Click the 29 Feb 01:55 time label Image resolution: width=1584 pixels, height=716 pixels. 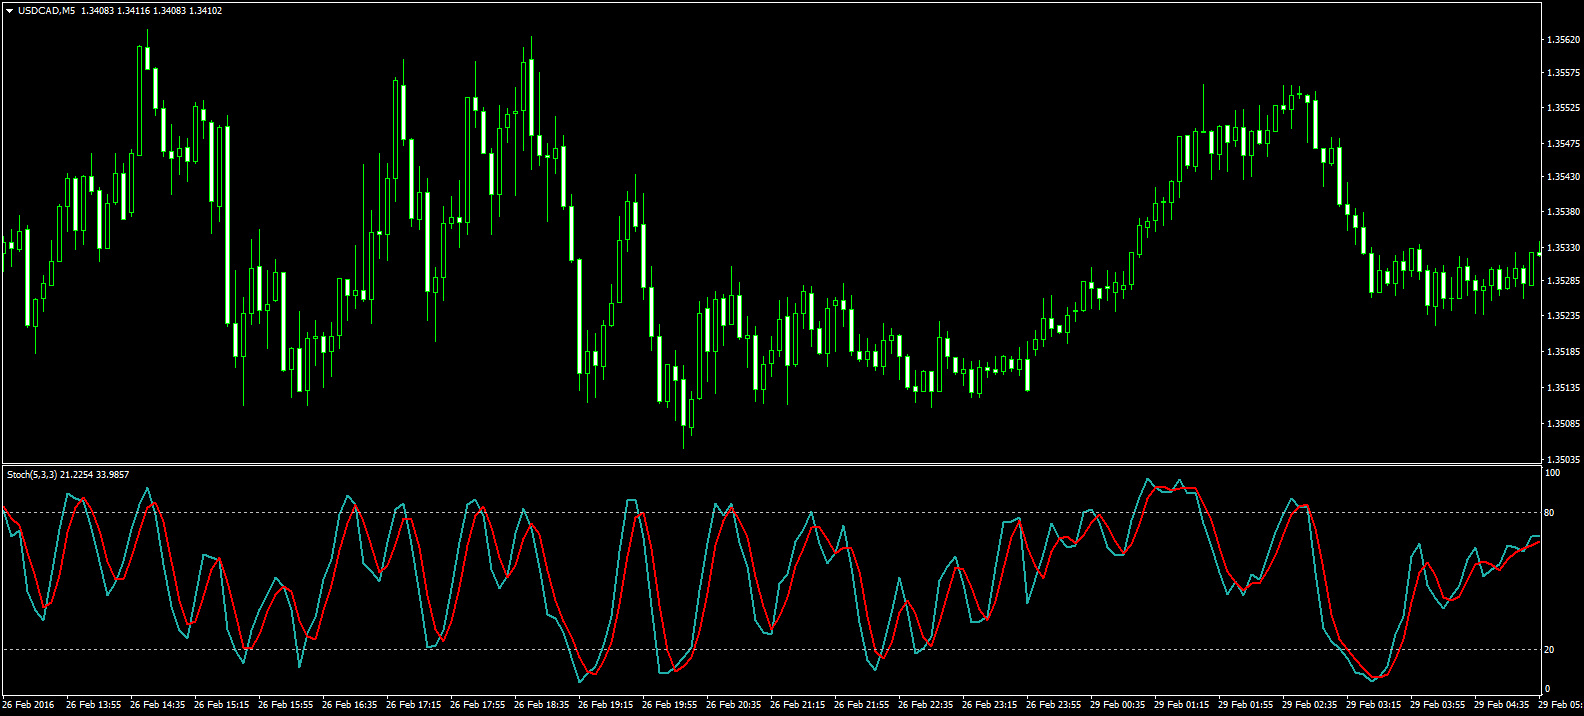tap(1246, 705)
